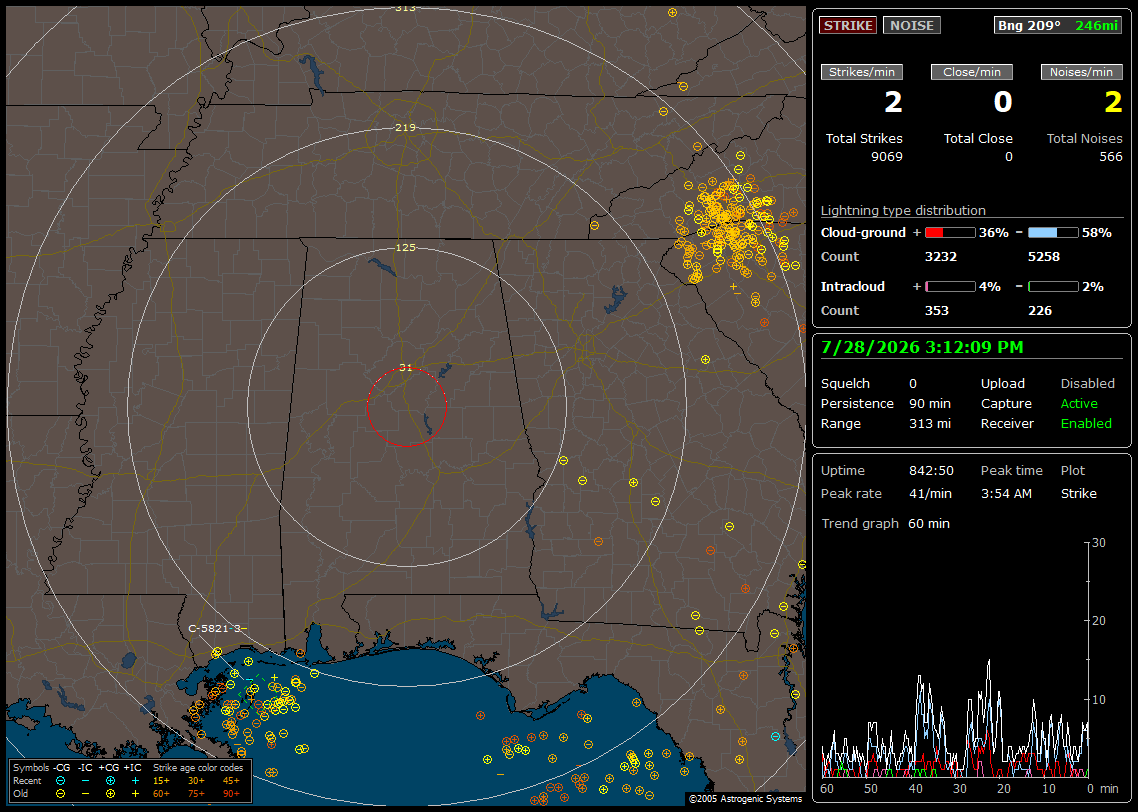Click the negative cloud-ground count 5258

[1044, 257]
